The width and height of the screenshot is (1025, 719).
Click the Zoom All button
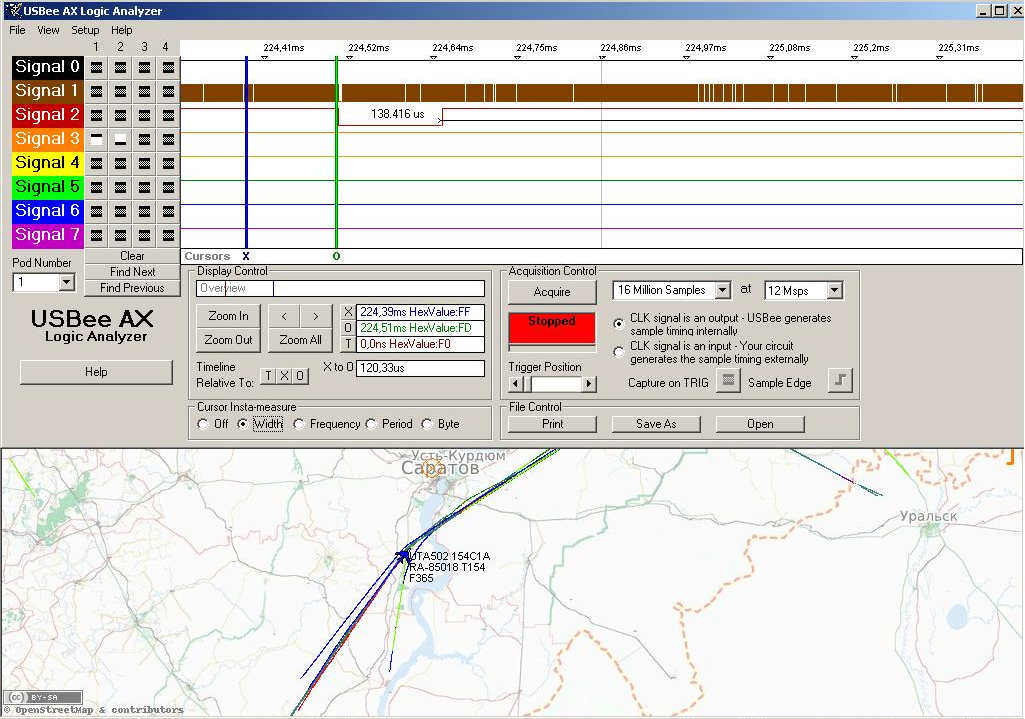(300, 340)
